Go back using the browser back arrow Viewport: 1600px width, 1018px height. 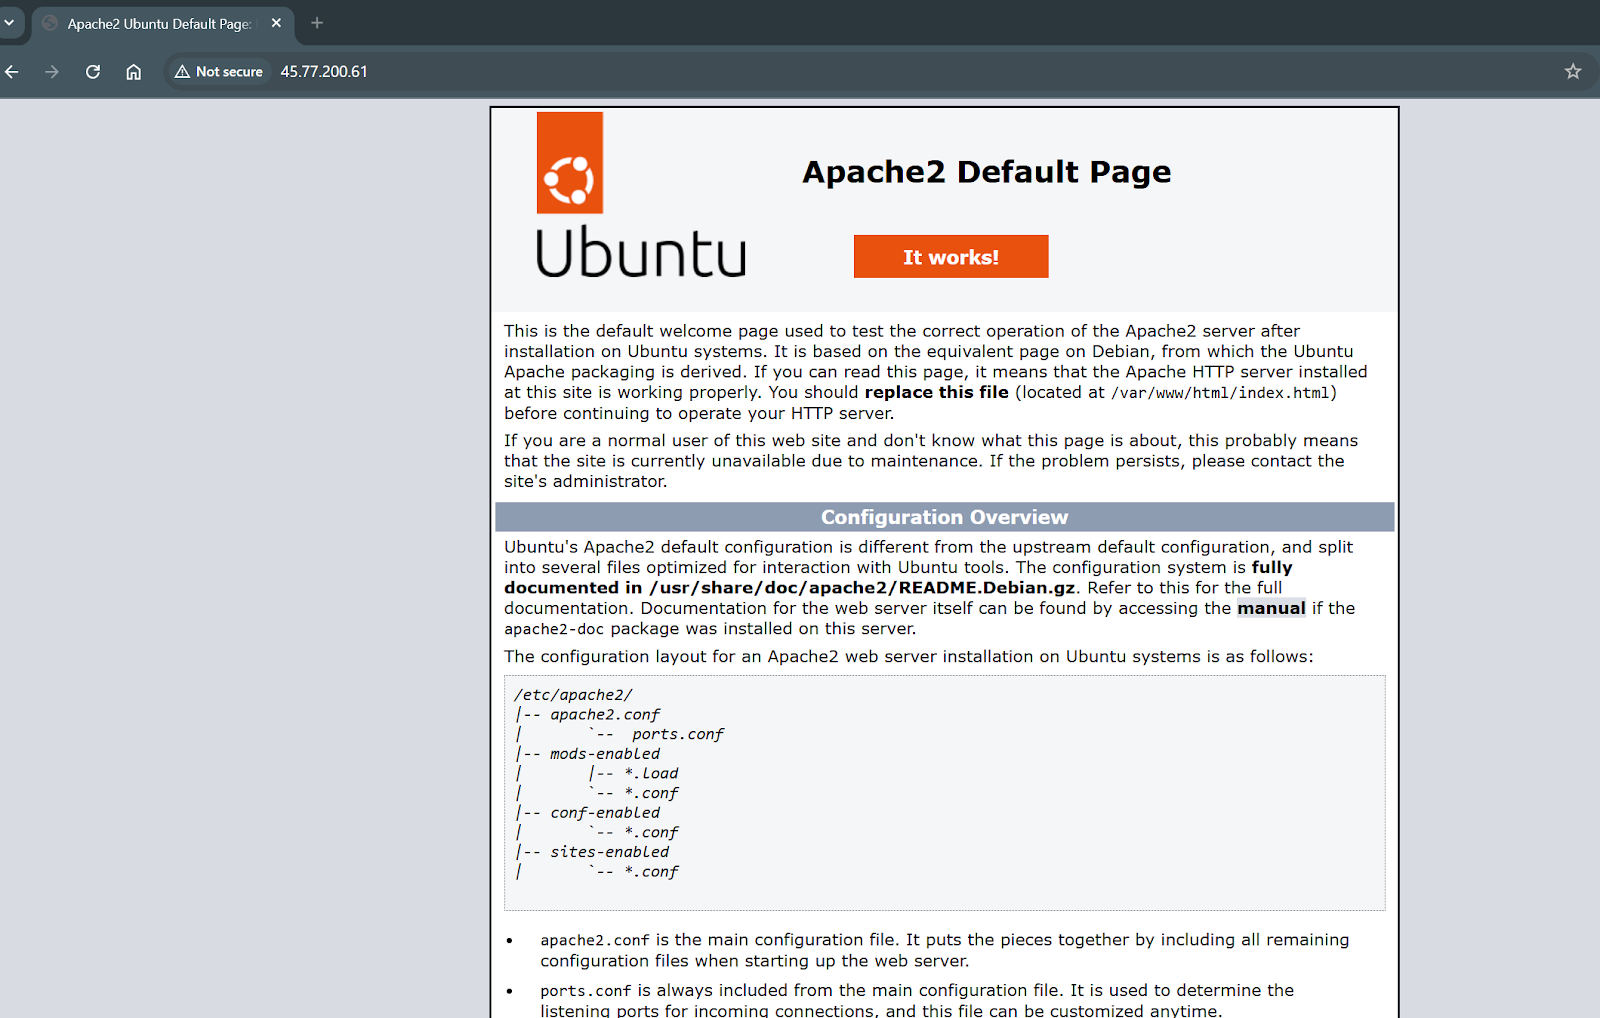point(12,72)
